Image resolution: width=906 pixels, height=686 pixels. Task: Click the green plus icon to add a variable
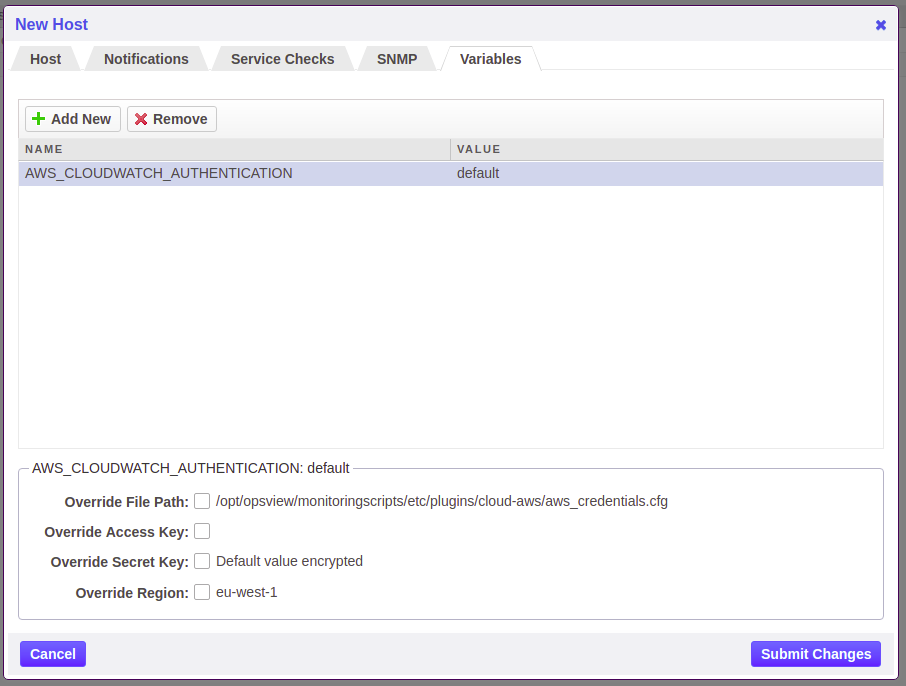coord(38,118)
